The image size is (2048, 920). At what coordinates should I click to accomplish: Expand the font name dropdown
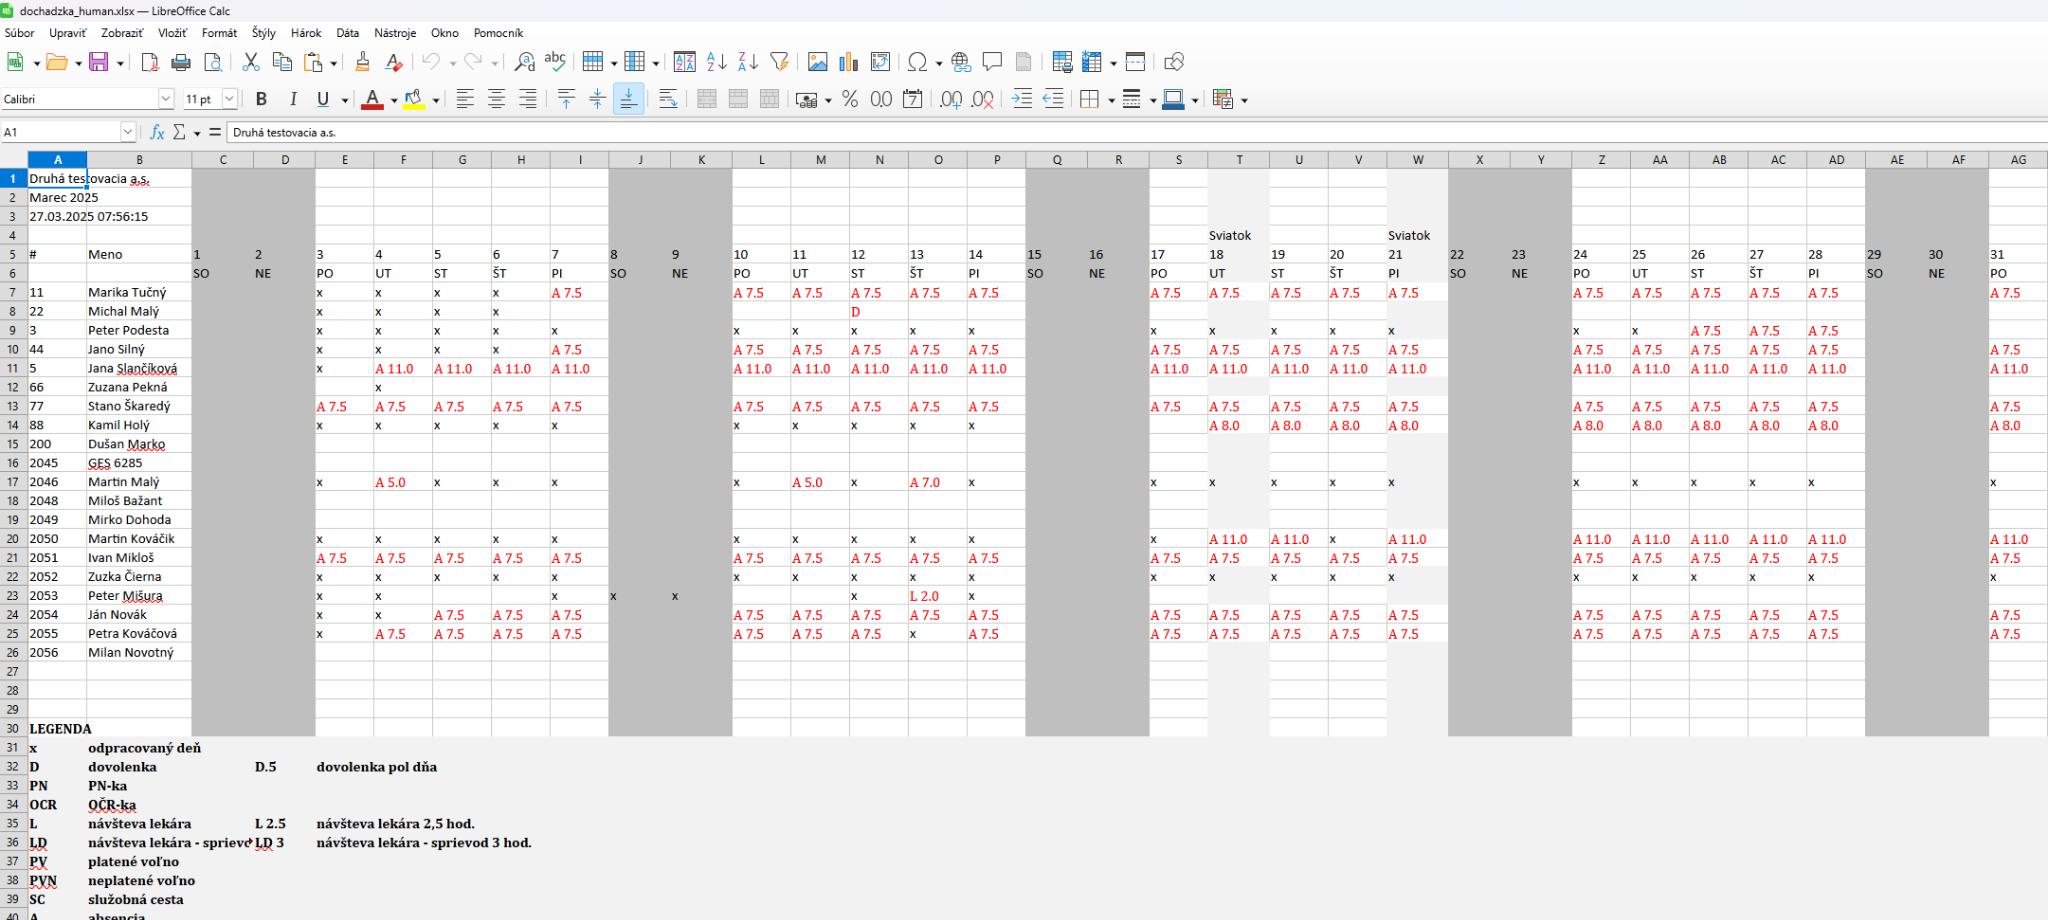click(166, 99)
